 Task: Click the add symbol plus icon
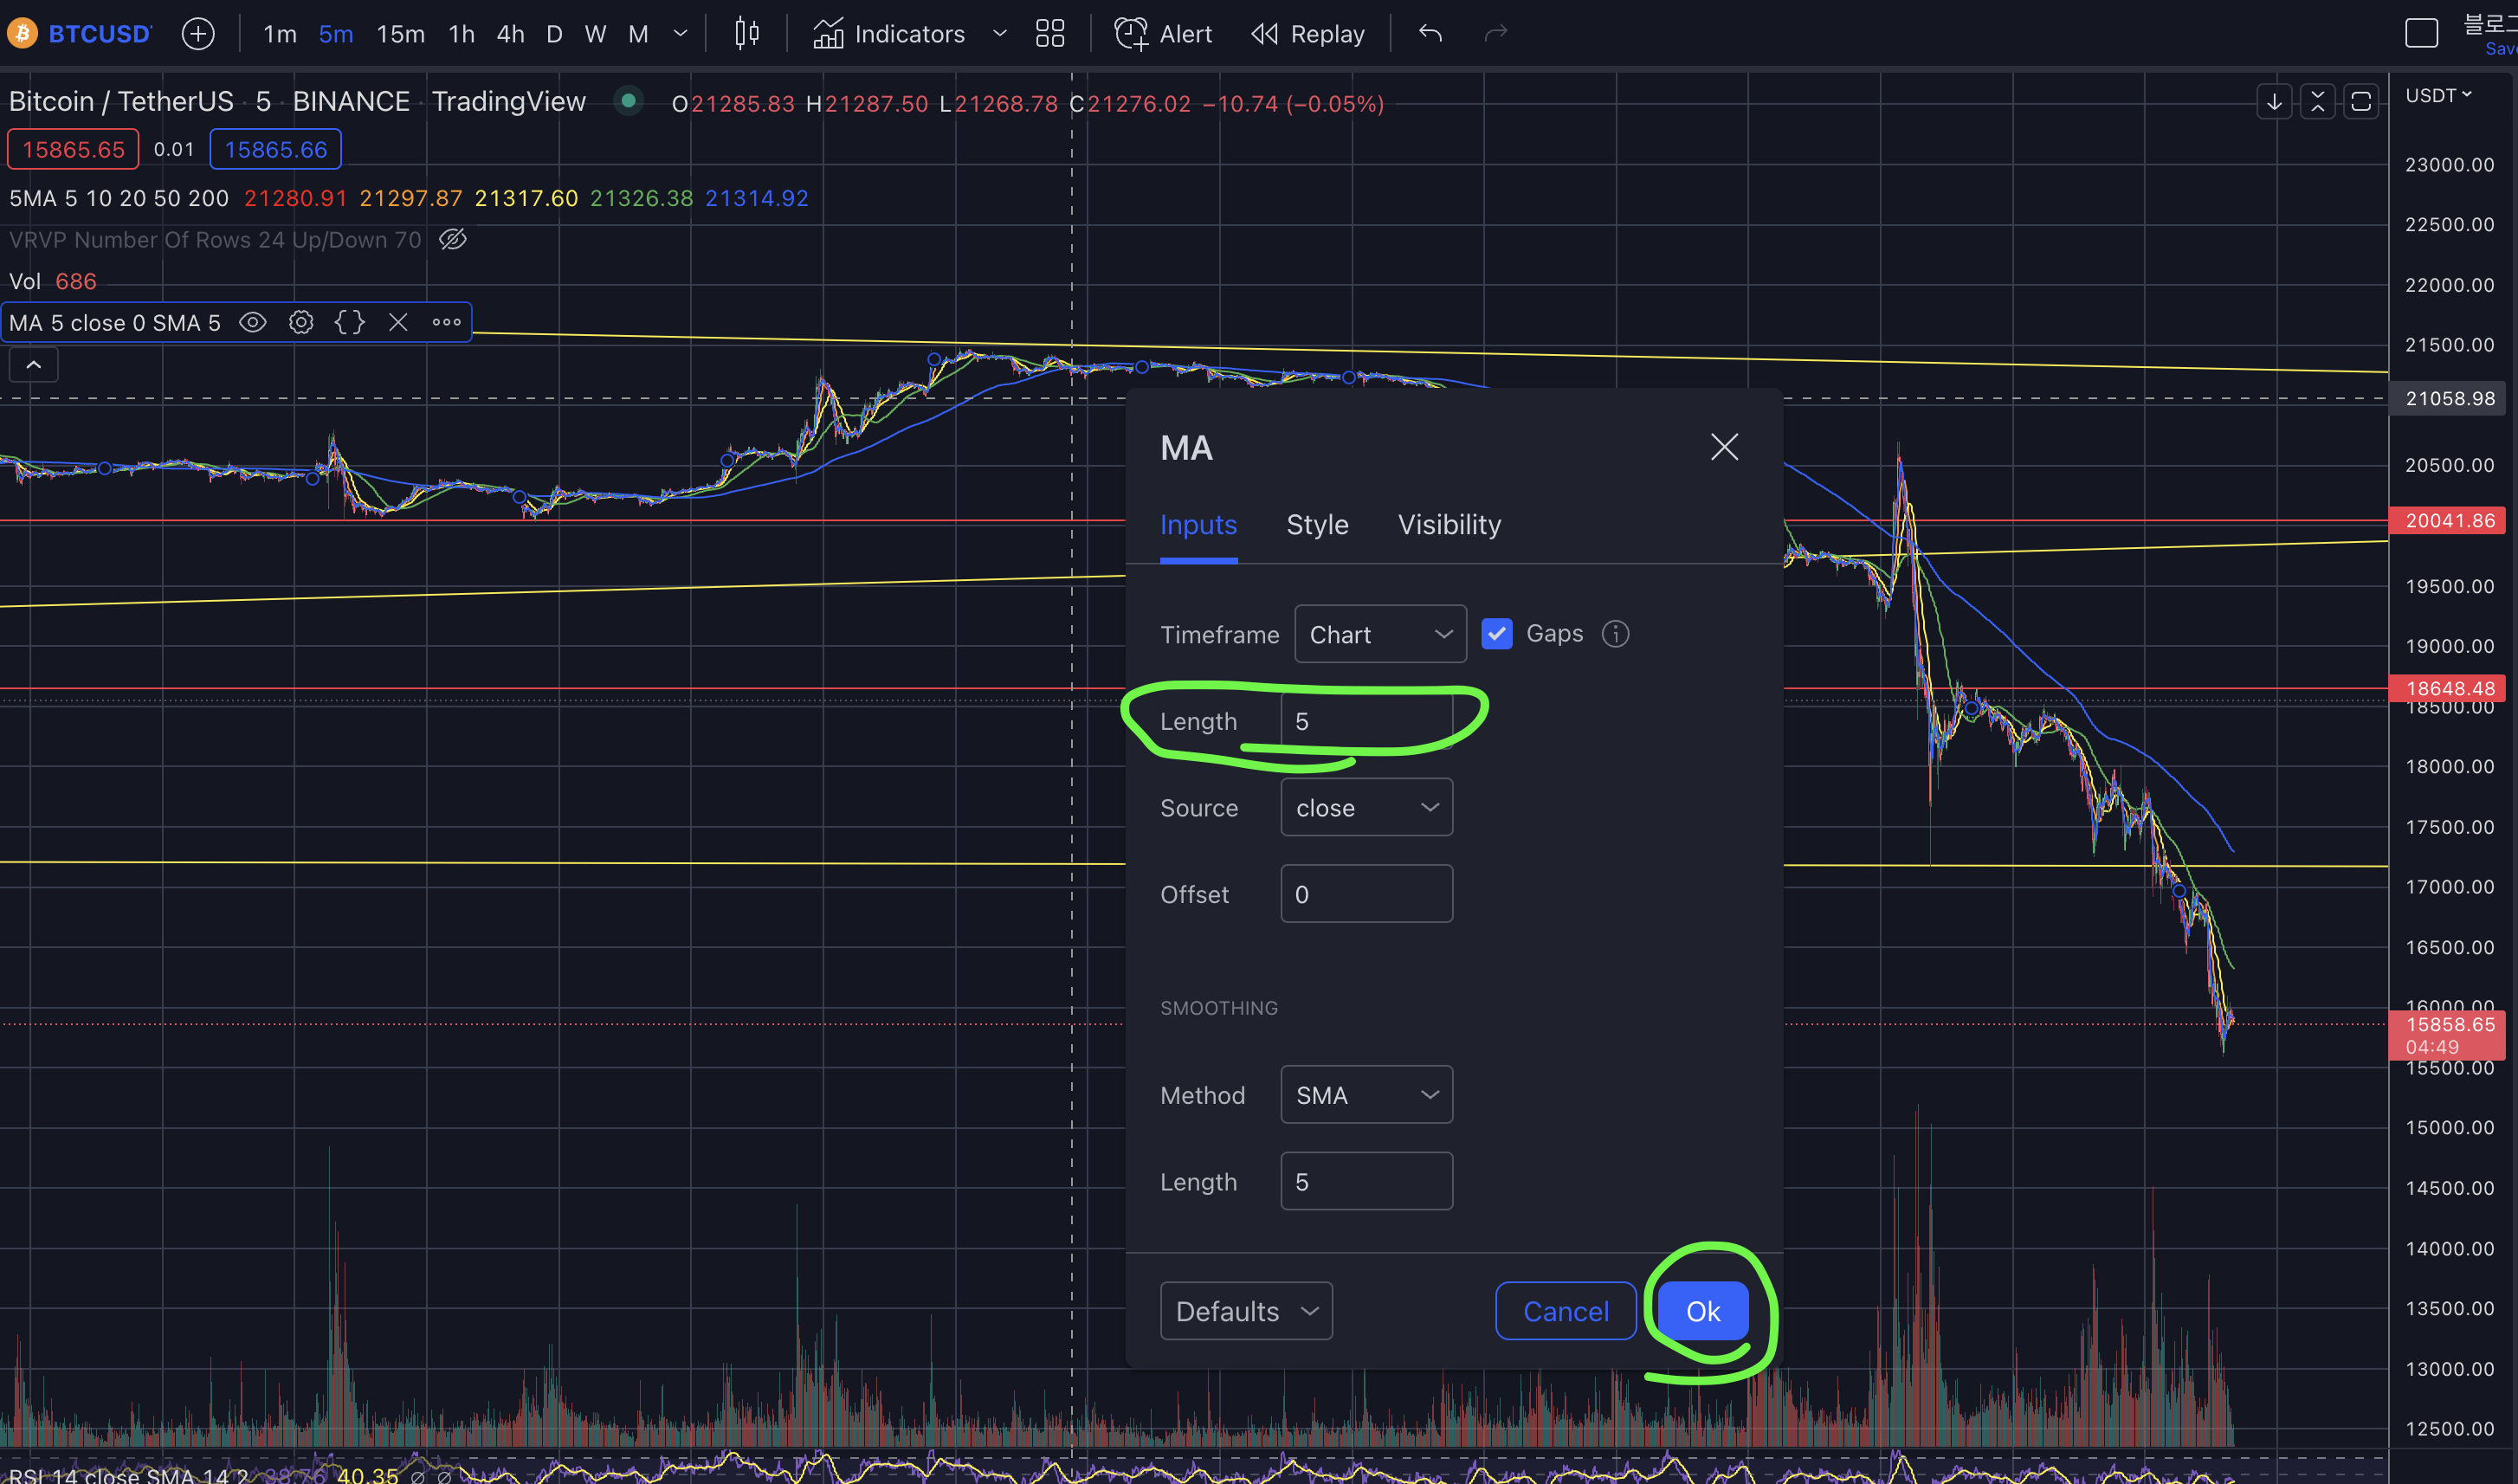tap(198, 34)
